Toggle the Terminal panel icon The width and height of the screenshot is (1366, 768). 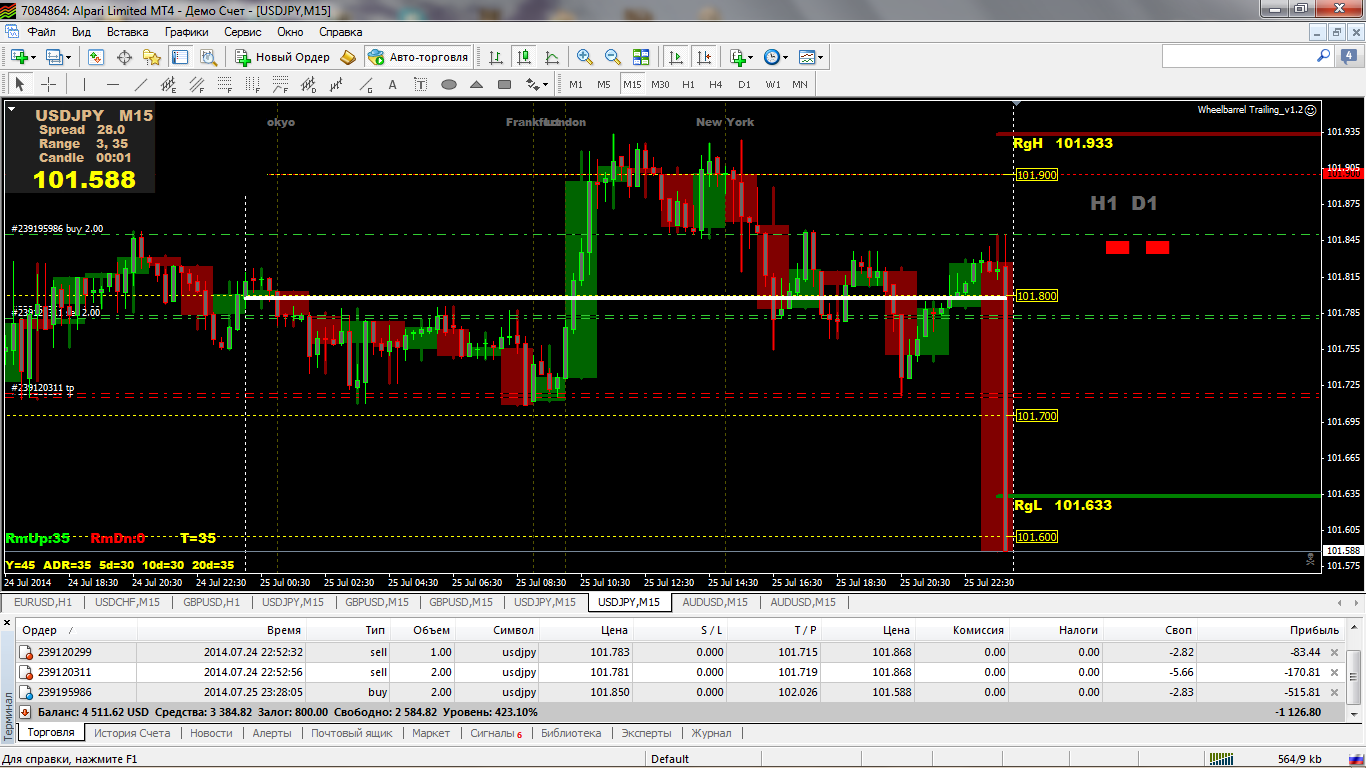click(x=179, y=57)
